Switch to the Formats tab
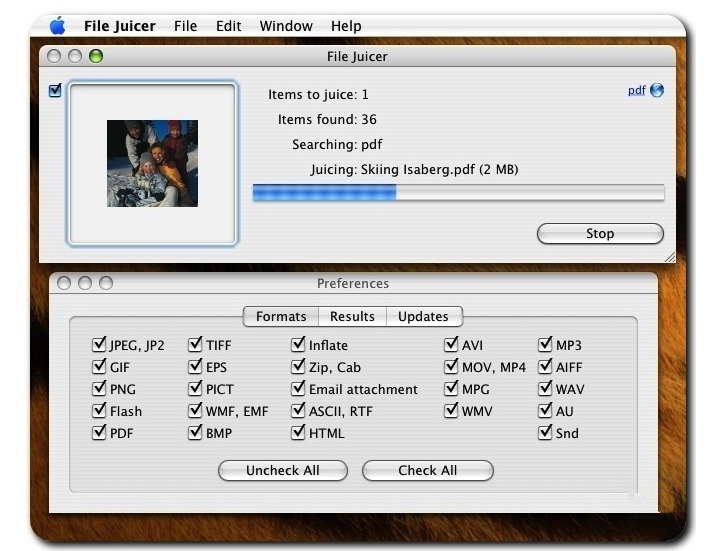The image size is (716, 551). (281, 316)
